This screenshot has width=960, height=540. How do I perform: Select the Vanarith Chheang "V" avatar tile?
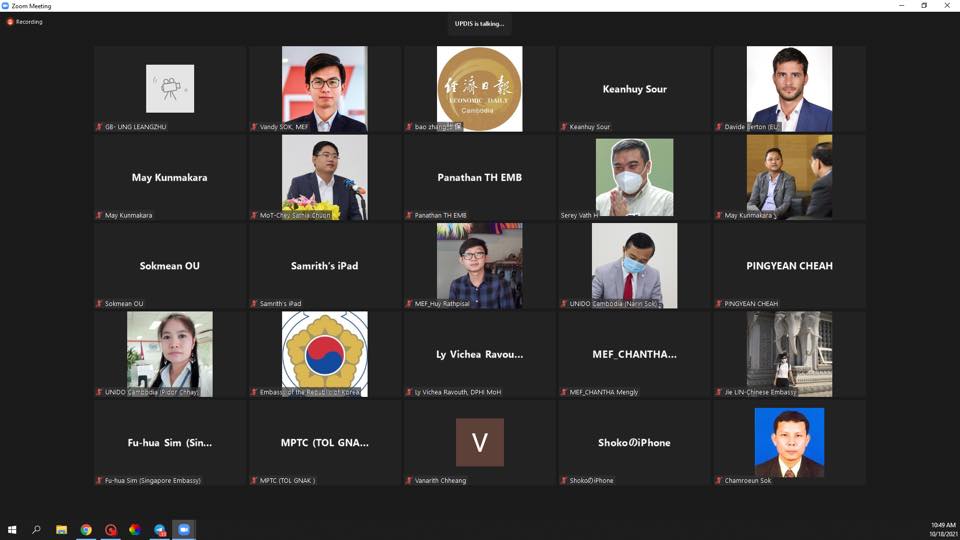click(479, 443)
